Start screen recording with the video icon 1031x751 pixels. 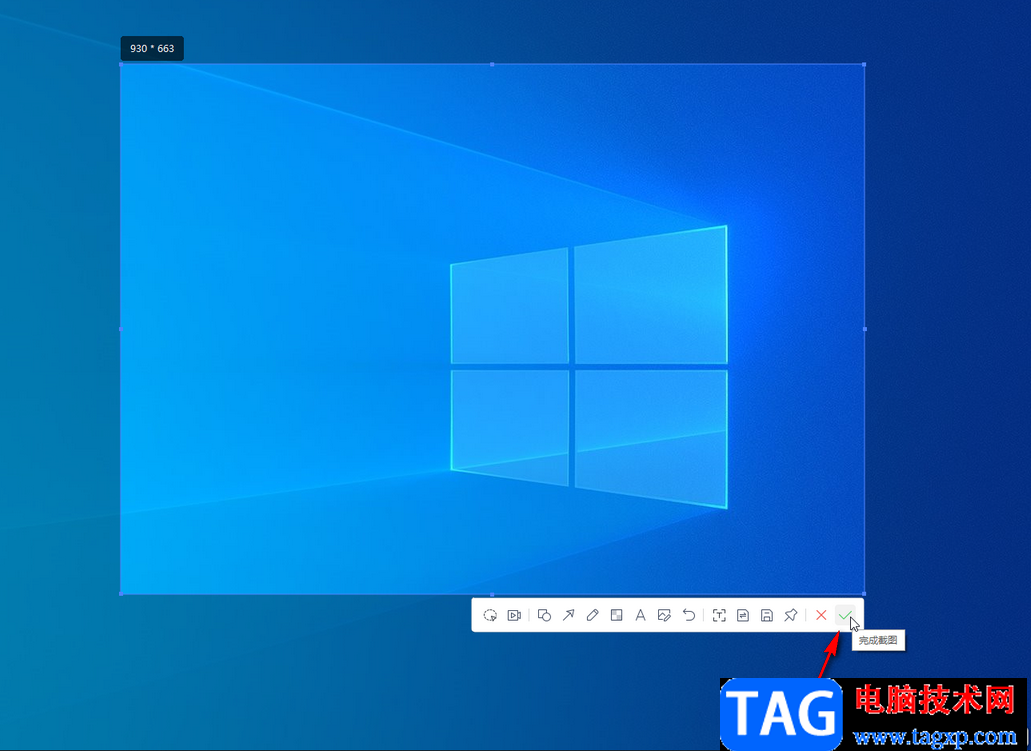click(x=514, y=616)
